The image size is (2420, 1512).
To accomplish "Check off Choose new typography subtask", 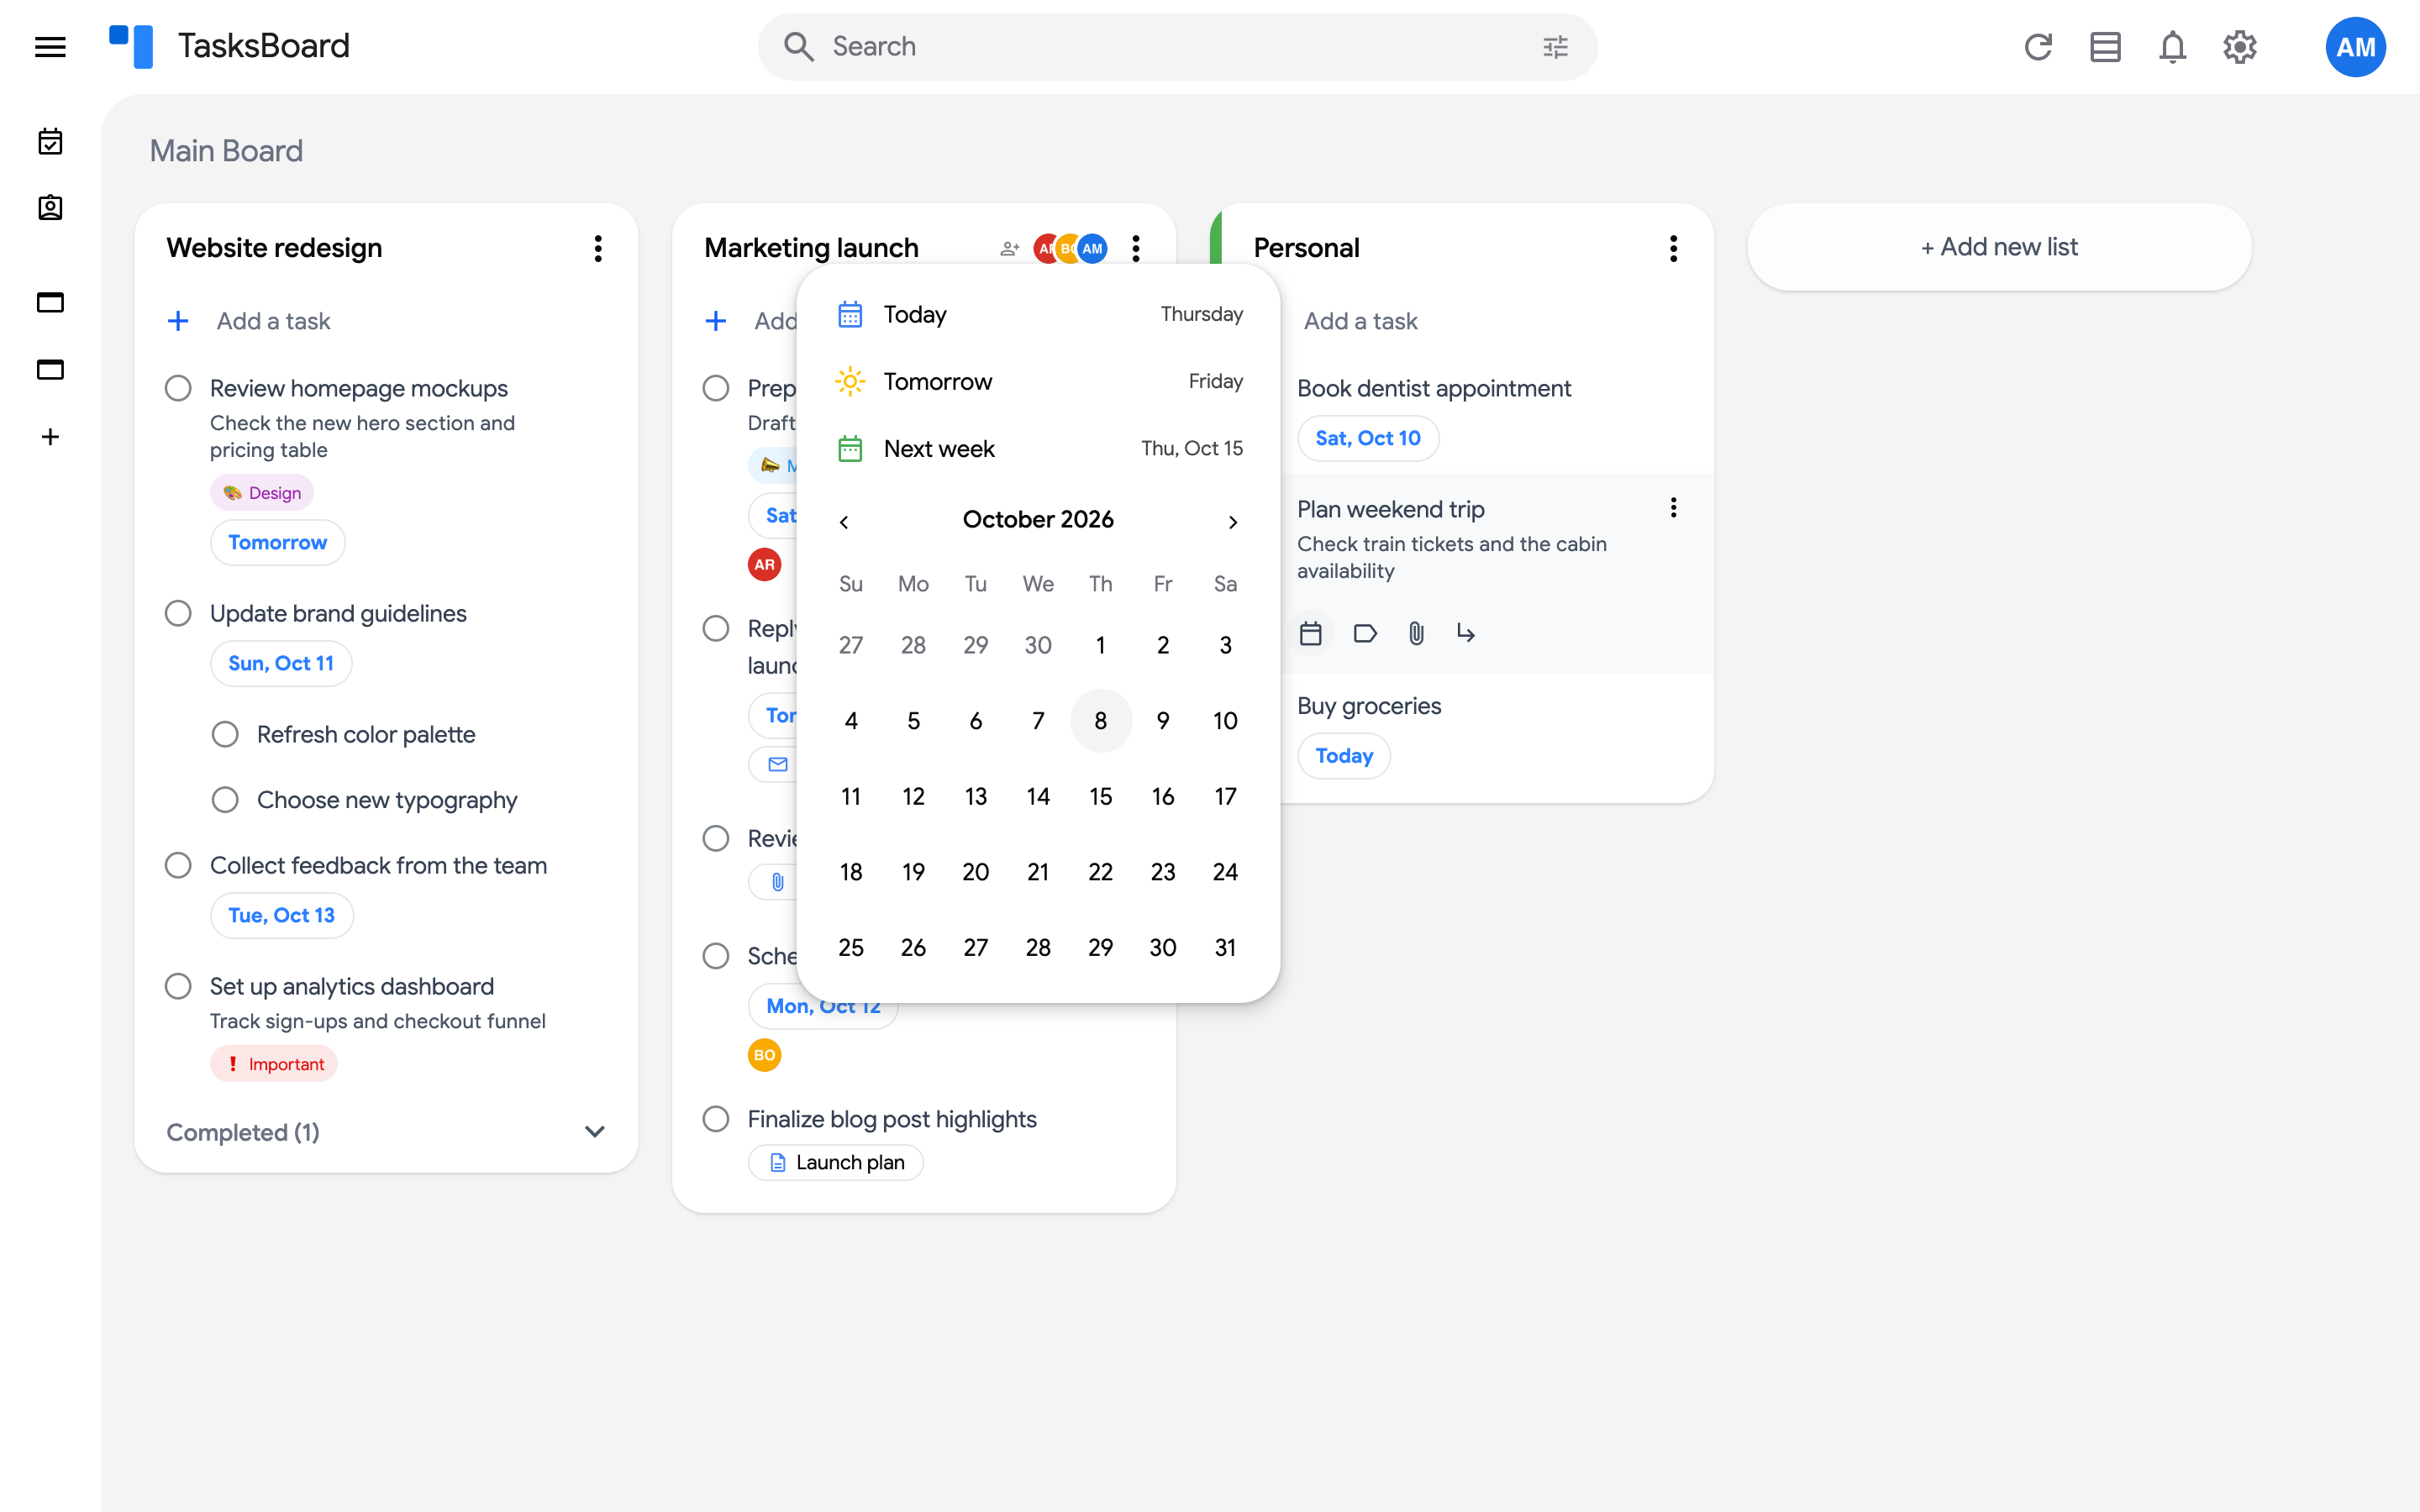I will [x=225, y=800].
